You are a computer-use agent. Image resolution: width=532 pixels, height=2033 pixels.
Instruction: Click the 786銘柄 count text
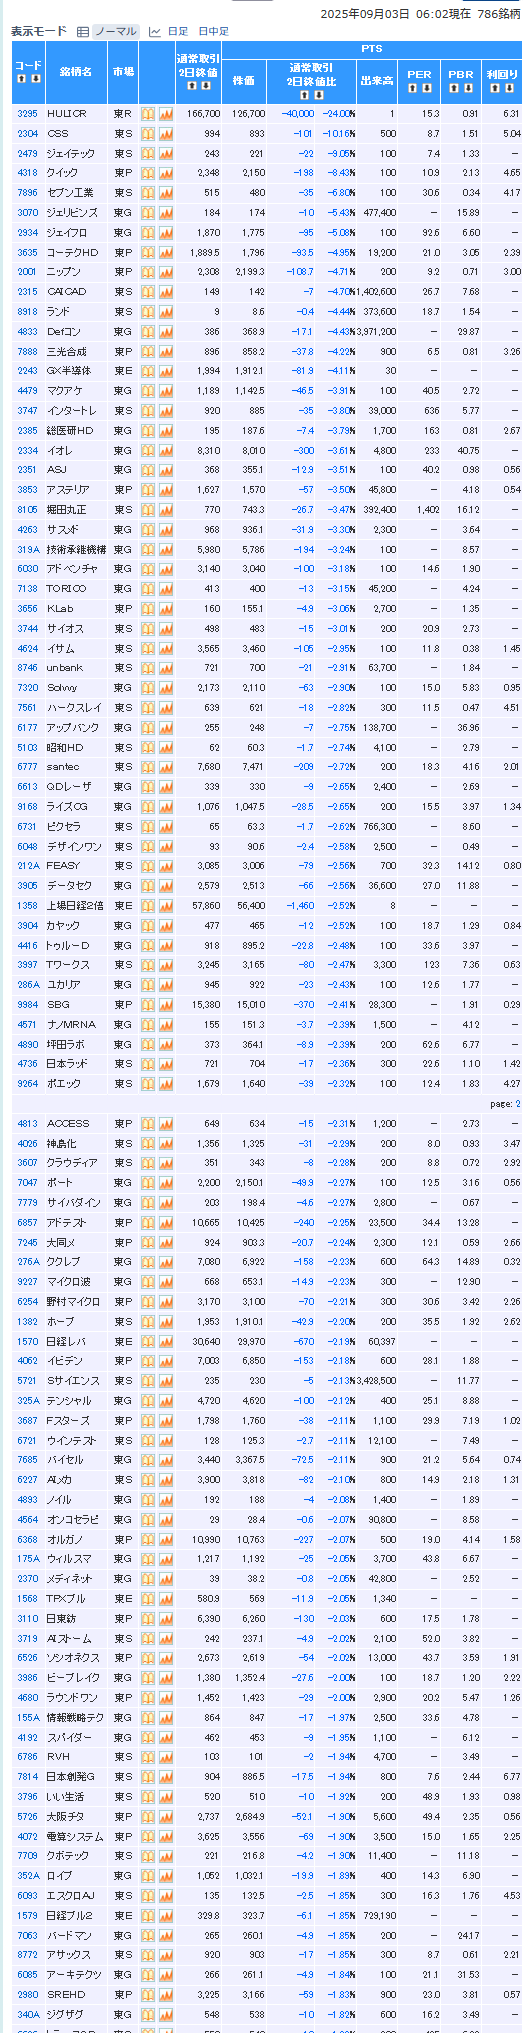499,13
